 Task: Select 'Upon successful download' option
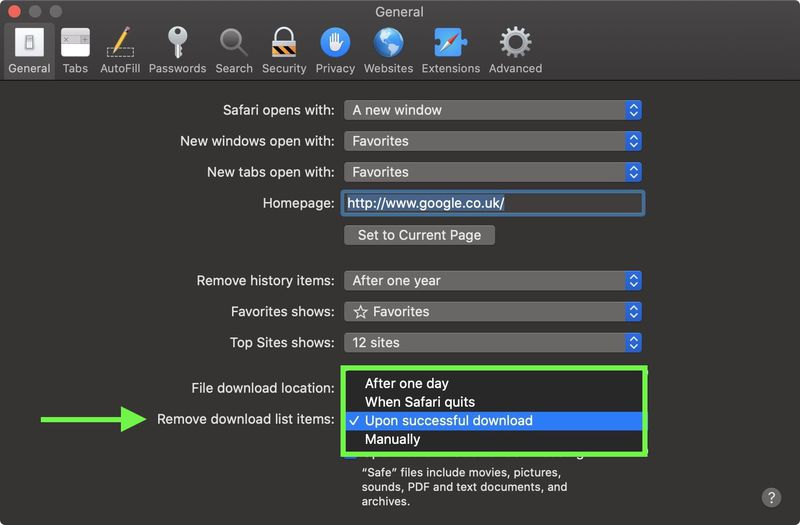(493, 421)
